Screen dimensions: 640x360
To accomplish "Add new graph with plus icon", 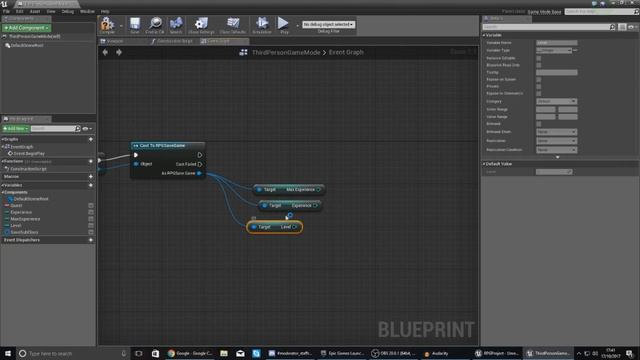I will pos(91,139).
